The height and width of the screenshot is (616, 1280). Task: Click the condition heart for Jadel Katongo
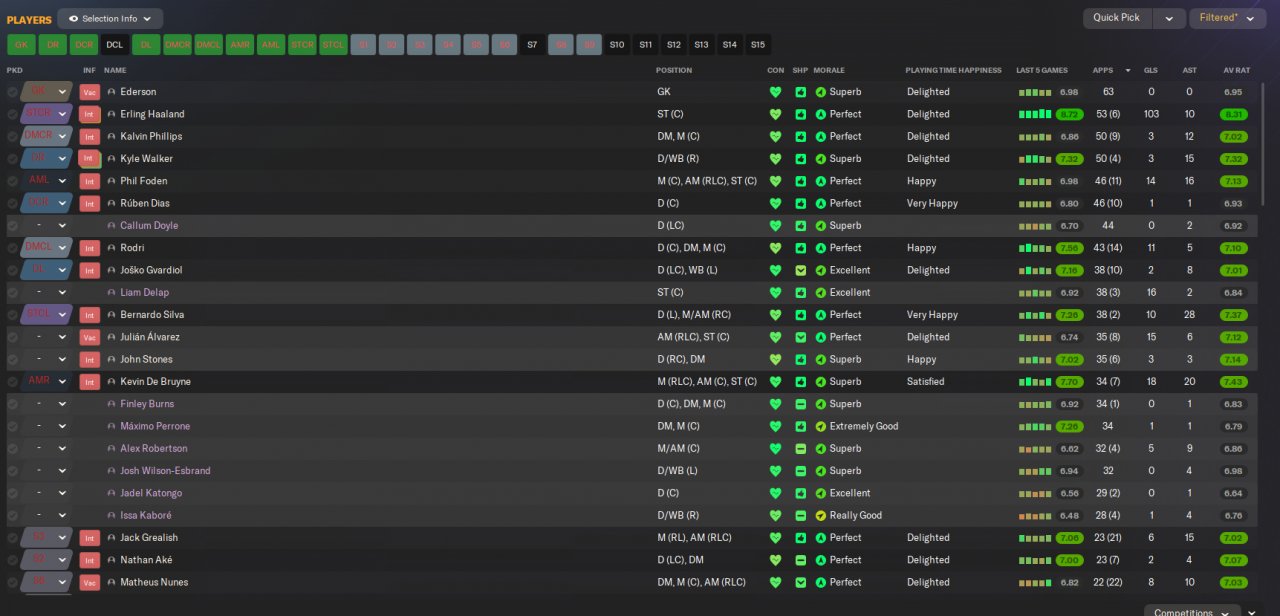click(775, 493)
